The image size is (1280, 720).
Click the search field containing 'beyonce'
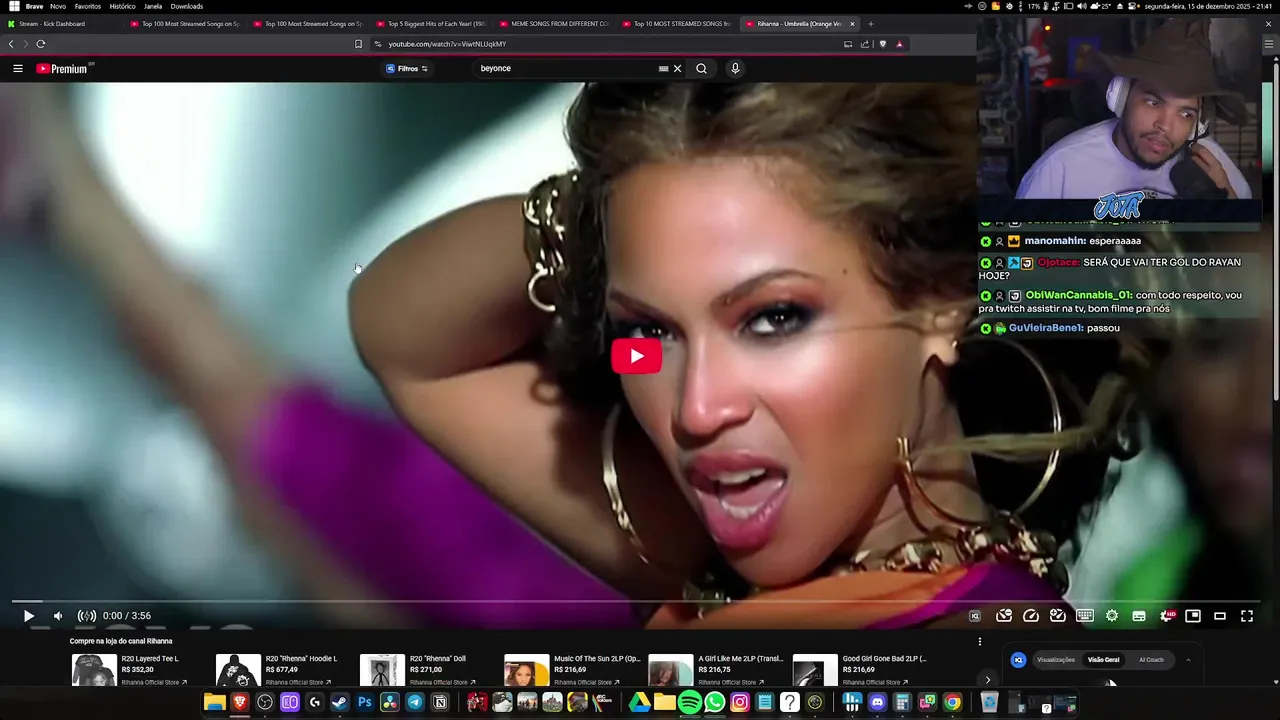click(565, 69)
